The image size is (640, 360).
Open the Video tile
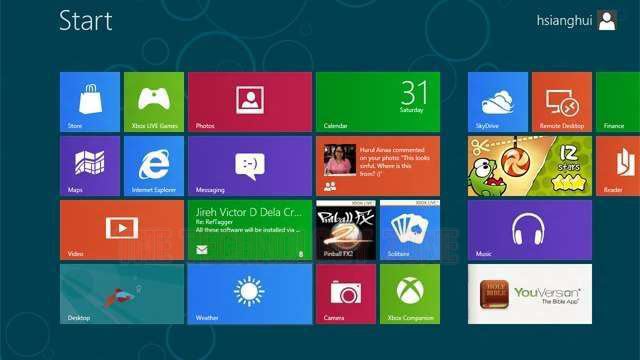tap(122, 230)
